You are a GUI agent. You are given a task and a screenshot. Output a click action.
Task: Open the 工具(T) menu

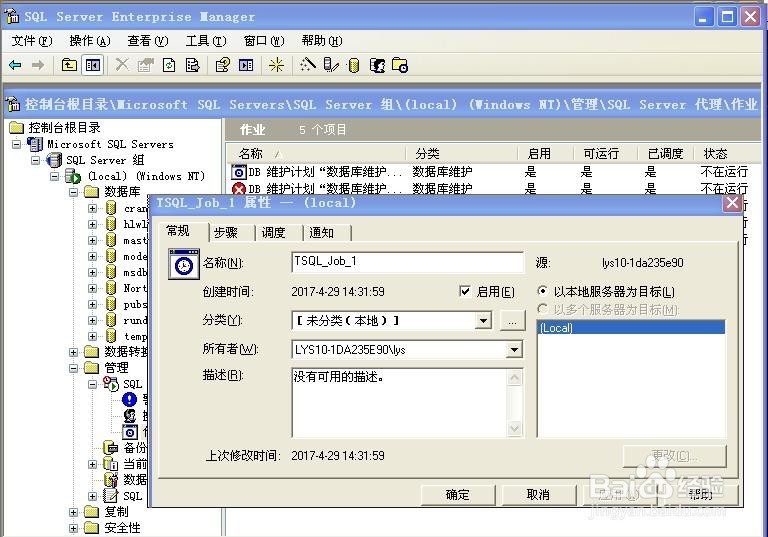point(206,41)
